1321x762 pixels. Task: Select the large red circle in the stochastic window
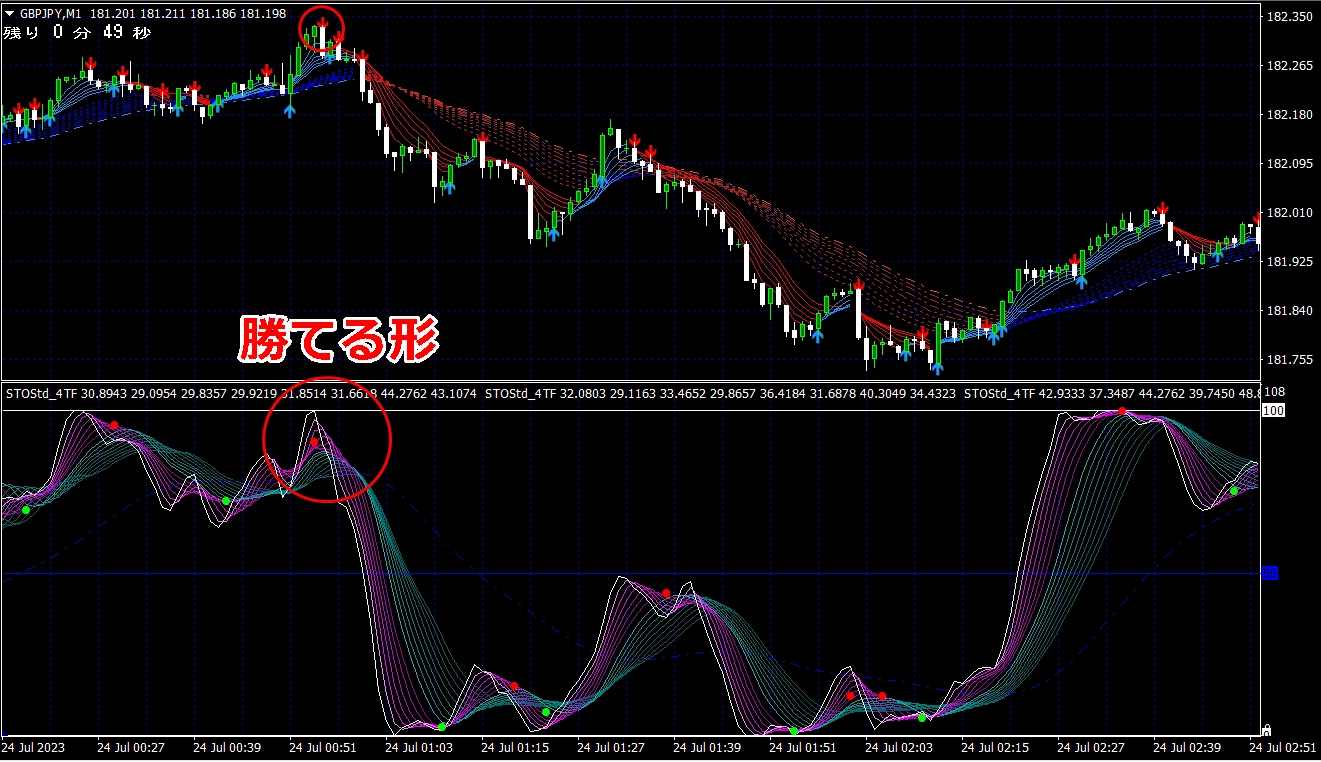[x=327, y=439]
